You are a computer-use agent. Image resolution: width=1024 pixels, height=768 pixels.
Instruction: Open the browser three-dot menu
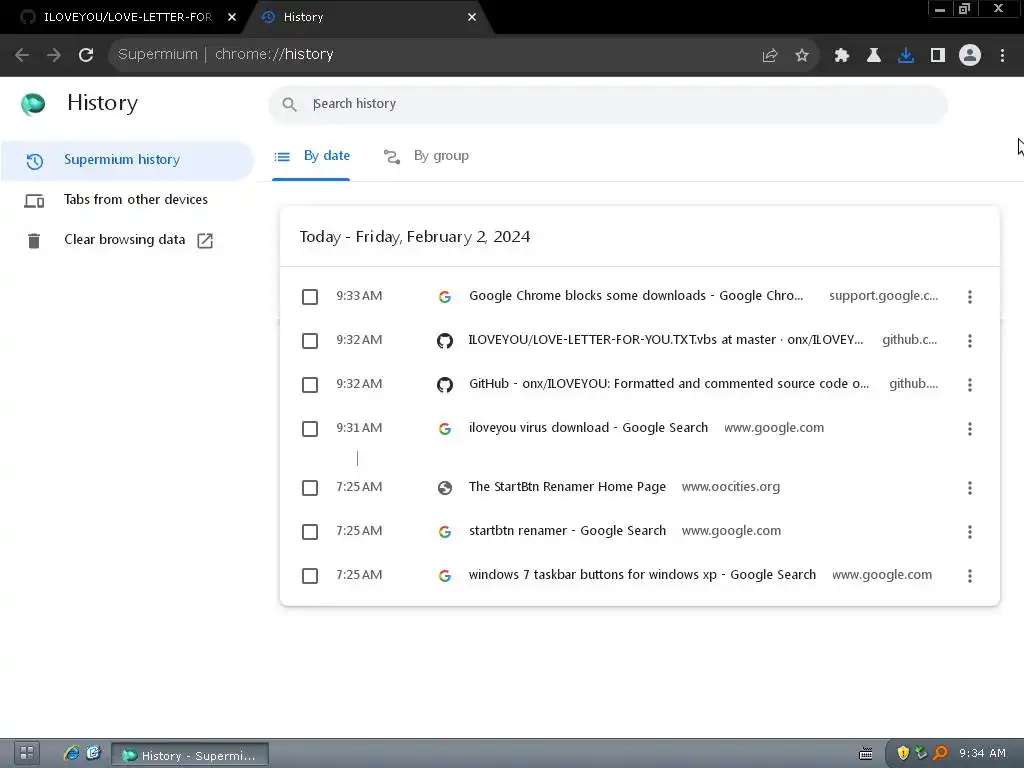click(1002, 56)
